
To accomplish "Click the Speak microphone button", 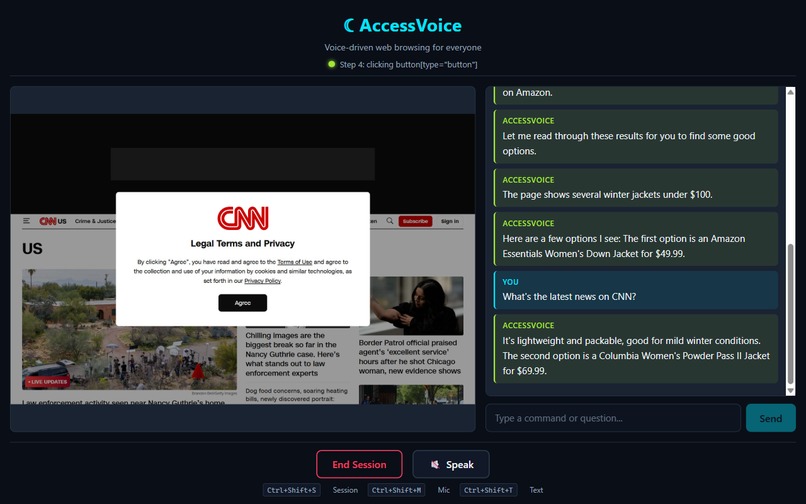I will [451, 464].
